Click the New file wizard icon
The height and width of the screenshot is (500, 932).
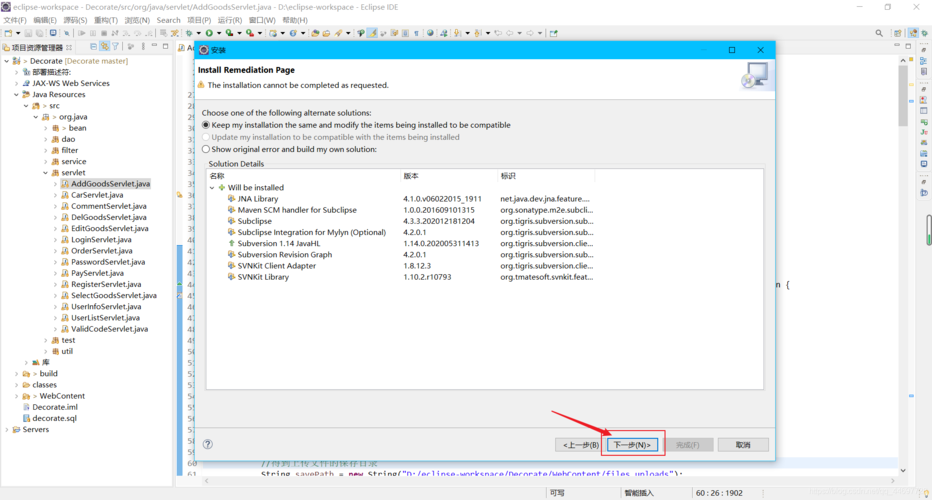coord(8,33)
